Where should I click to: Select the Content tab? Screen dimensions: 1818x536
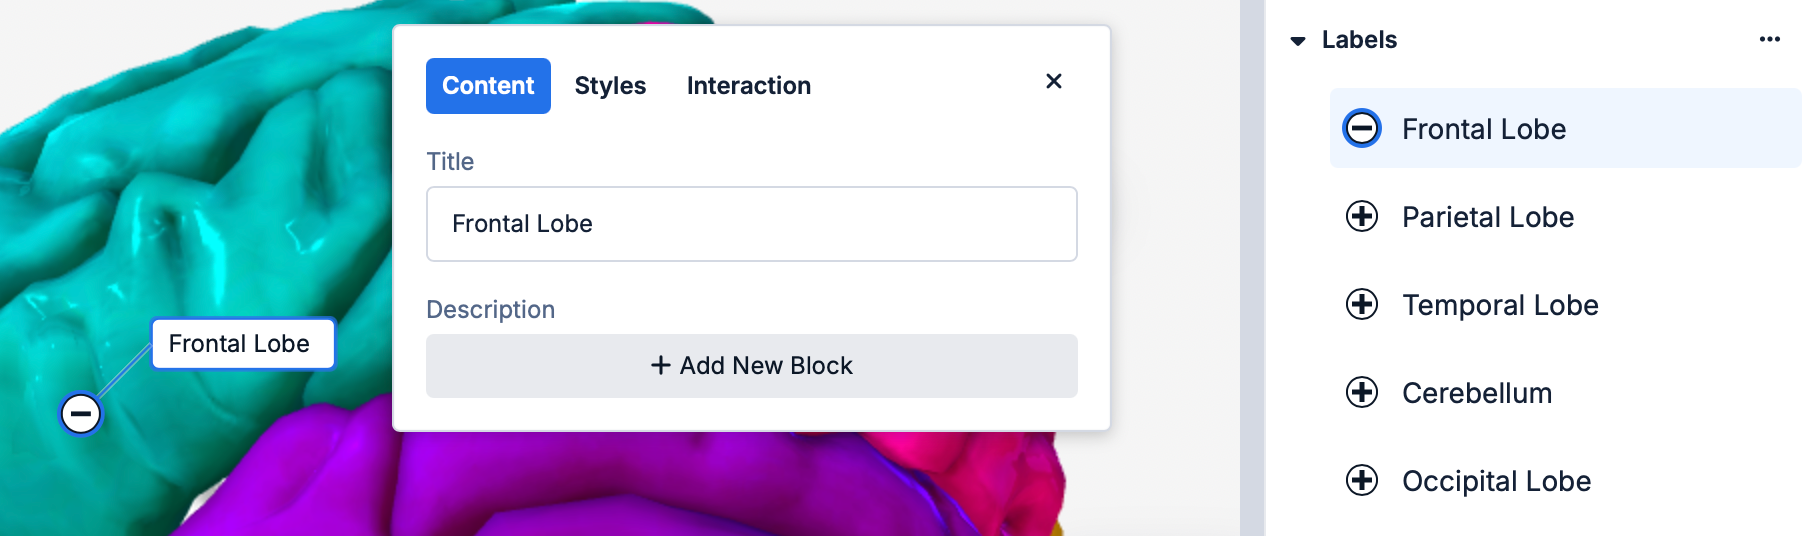point(488,86)
